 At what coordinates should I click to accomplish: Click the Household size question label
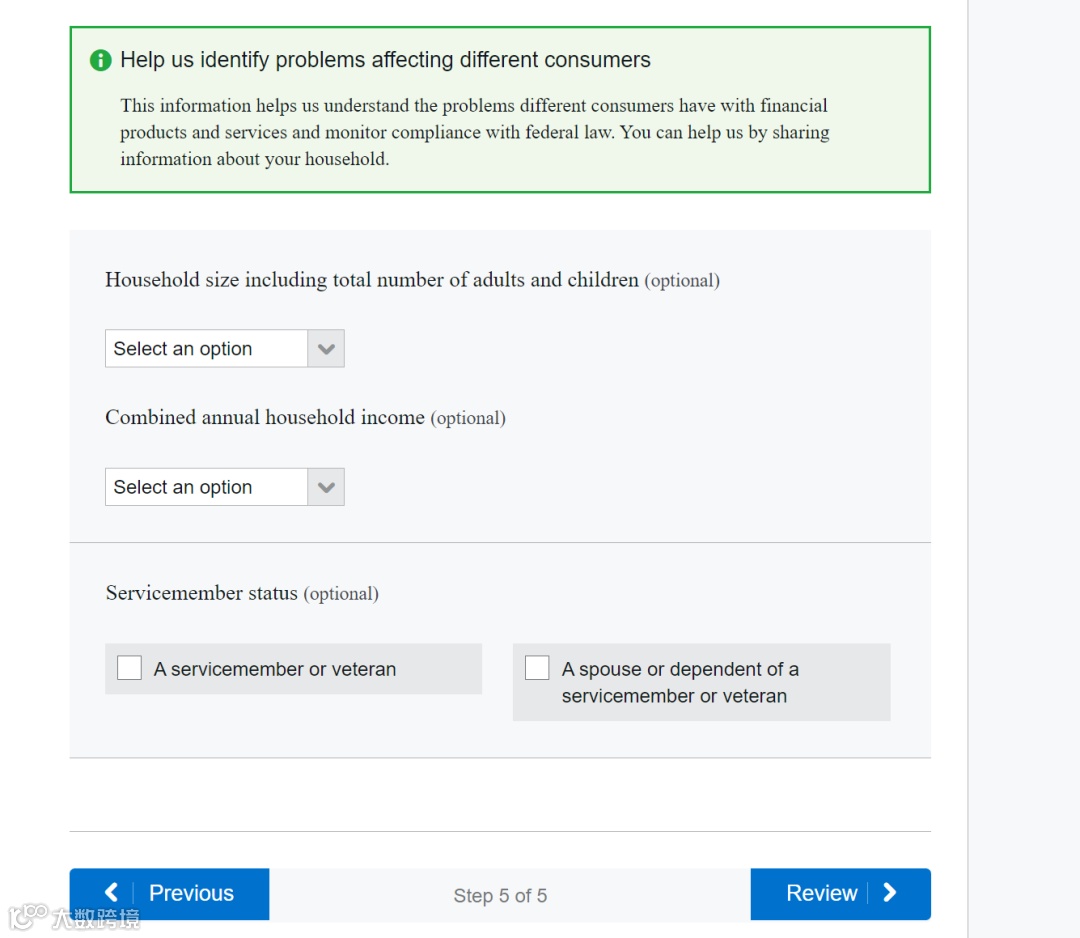pos(372,280)
